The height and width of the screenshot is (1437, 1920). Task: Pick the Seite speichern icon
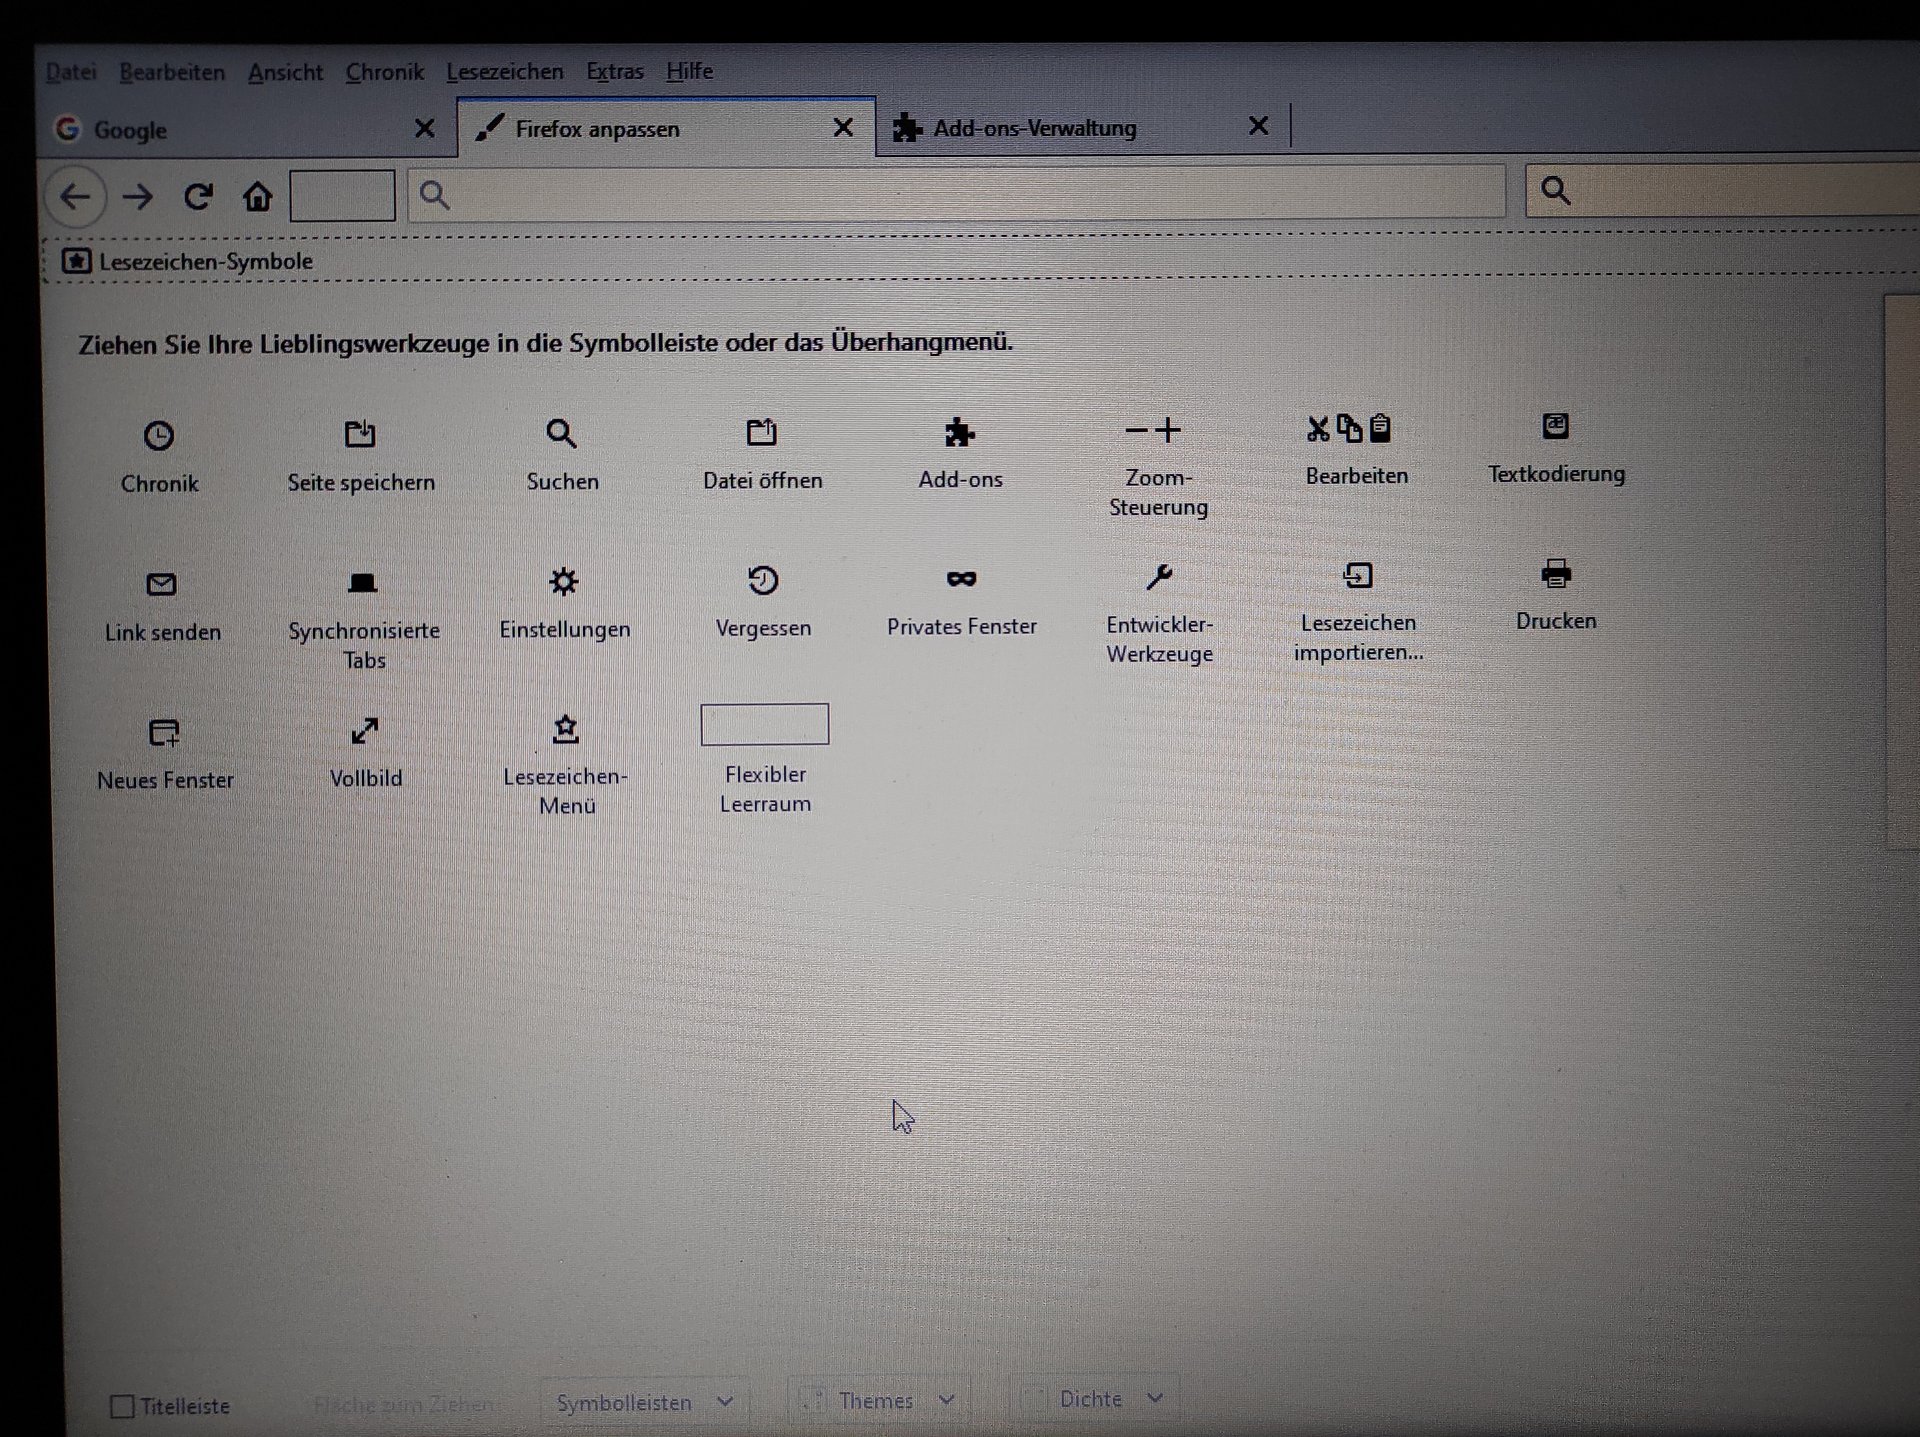tap(360, 434)
